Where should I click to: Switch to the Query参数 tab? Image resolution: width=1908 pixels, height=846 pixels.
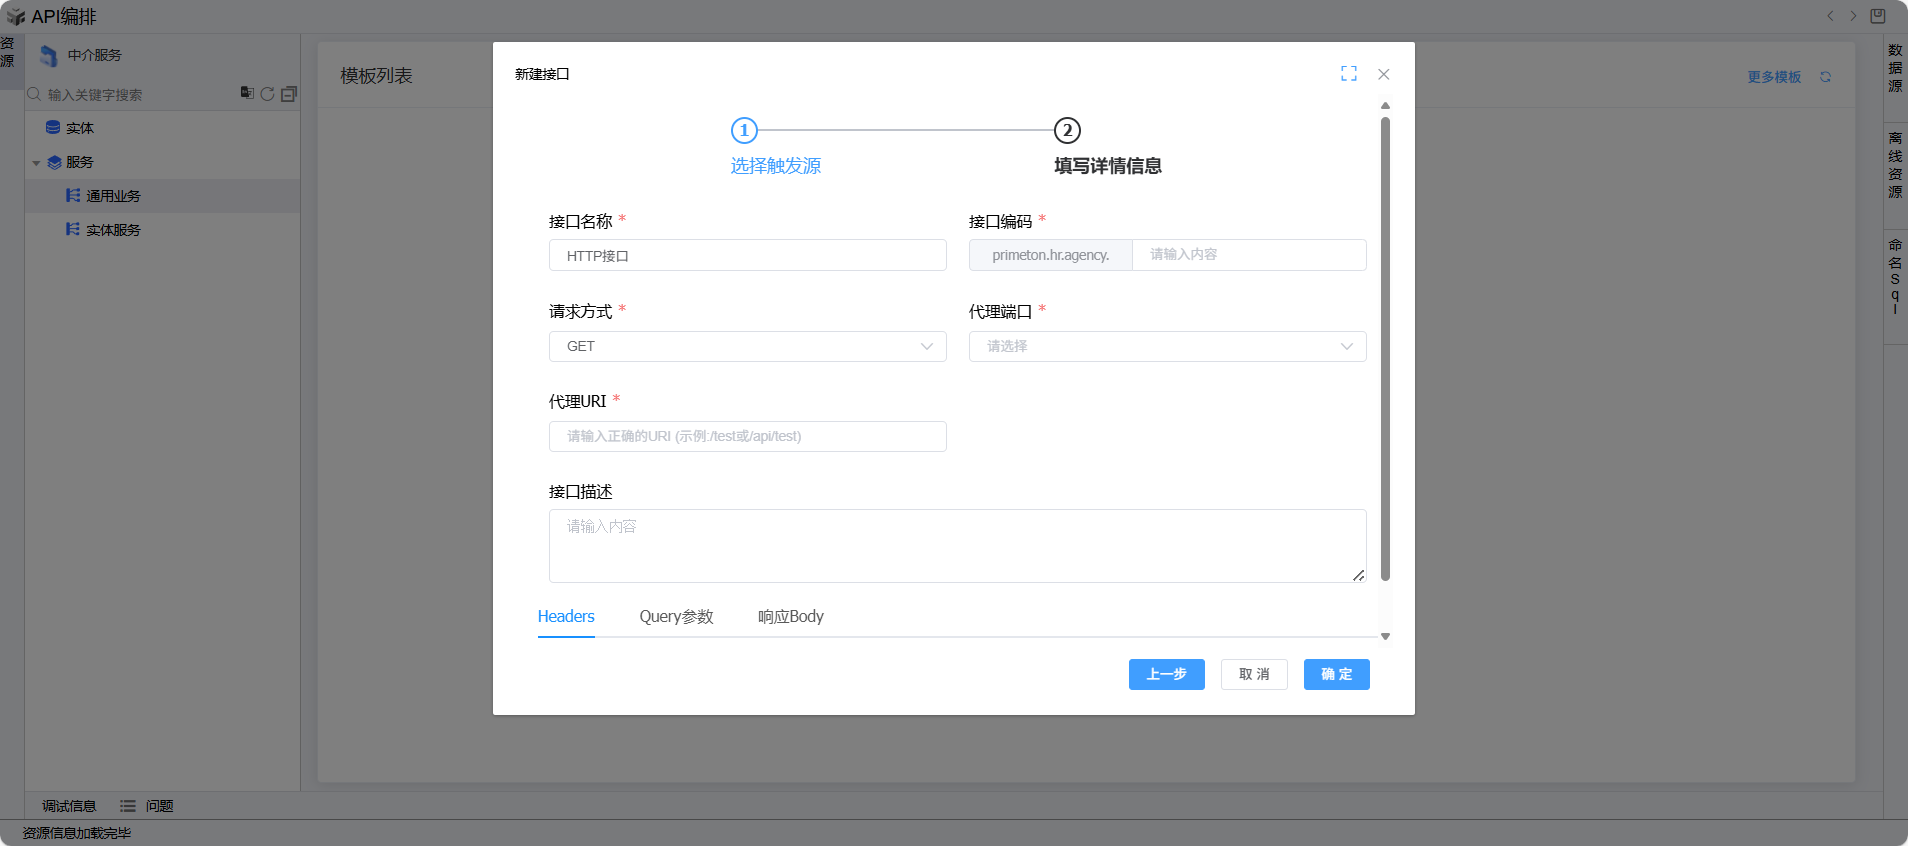point(676,617)
